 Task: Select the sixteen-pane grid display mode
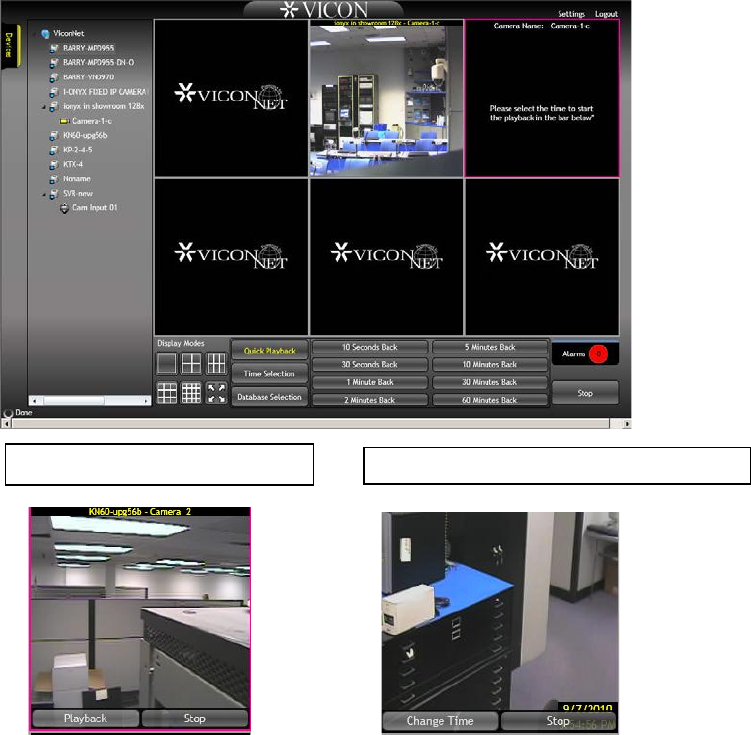click(x=191, y=393)
